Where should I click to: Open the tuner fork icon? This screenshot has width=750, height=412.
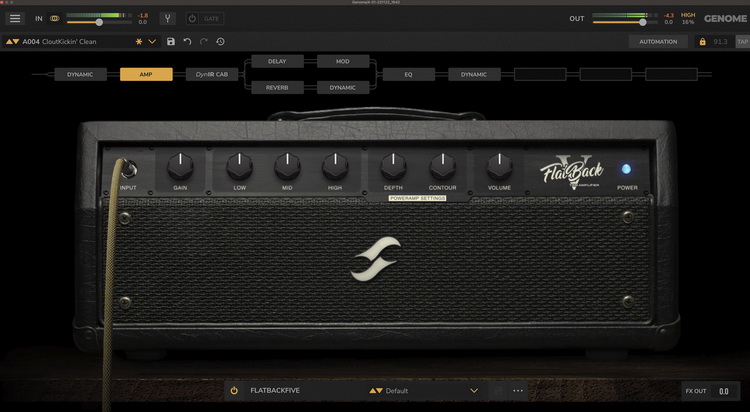pyautogui.click(x=167, y=19)
